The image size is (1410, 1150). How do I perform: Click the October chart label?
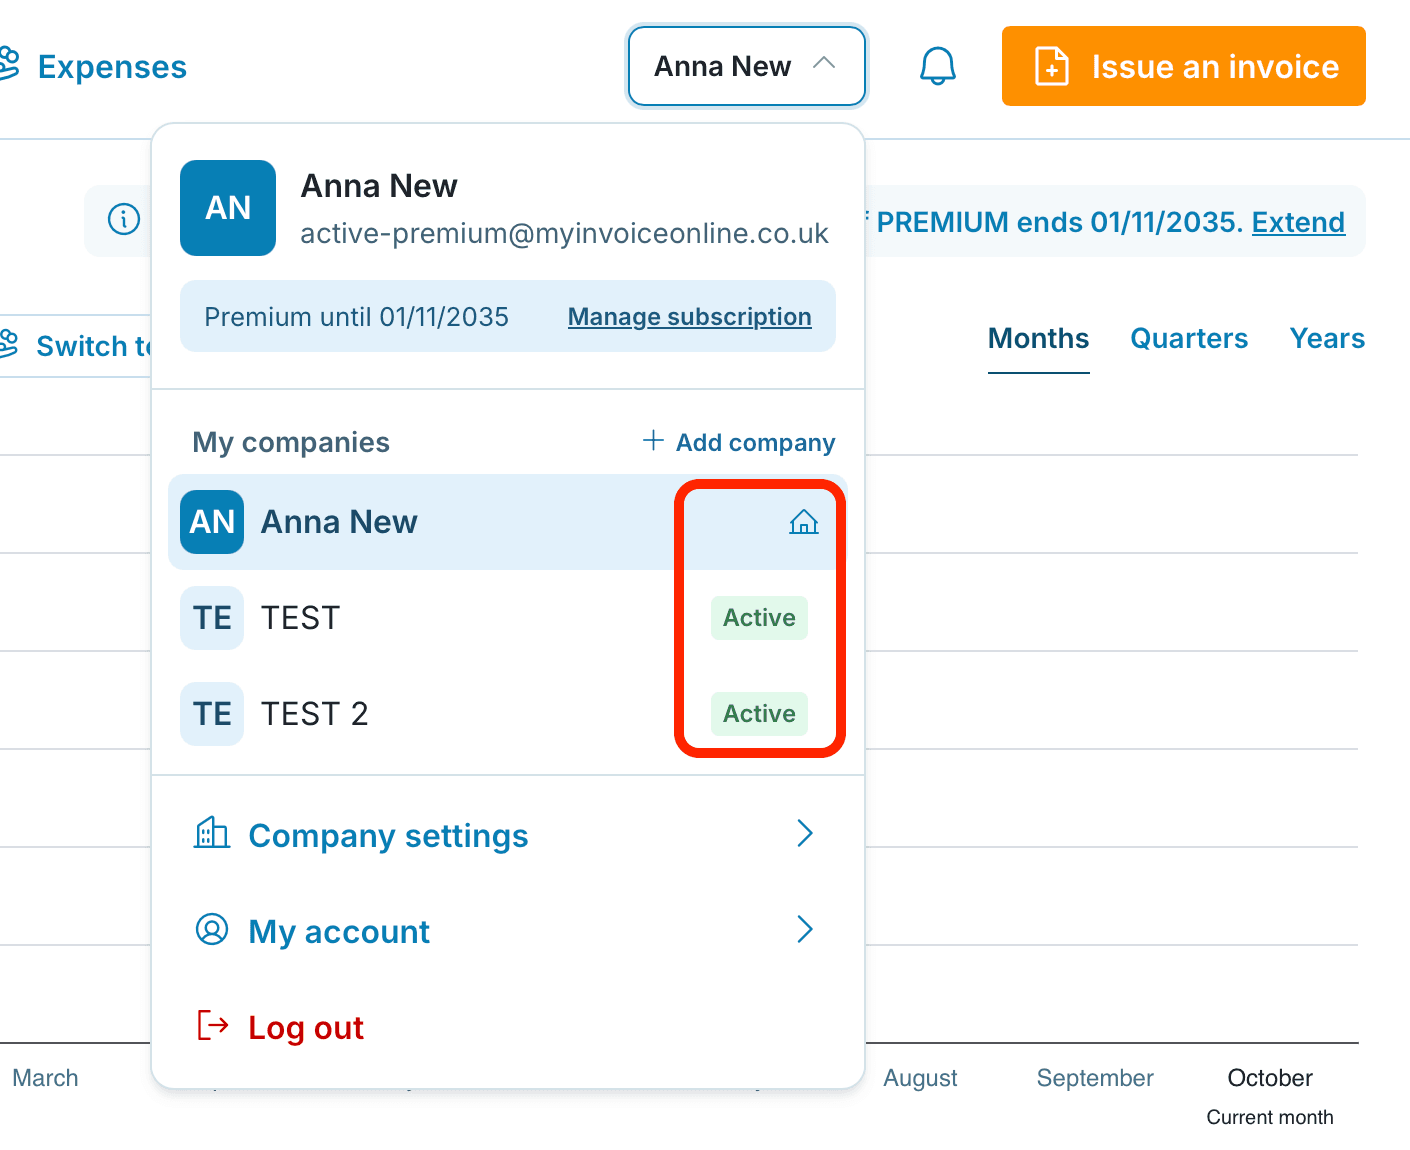click(1270, 1078)
